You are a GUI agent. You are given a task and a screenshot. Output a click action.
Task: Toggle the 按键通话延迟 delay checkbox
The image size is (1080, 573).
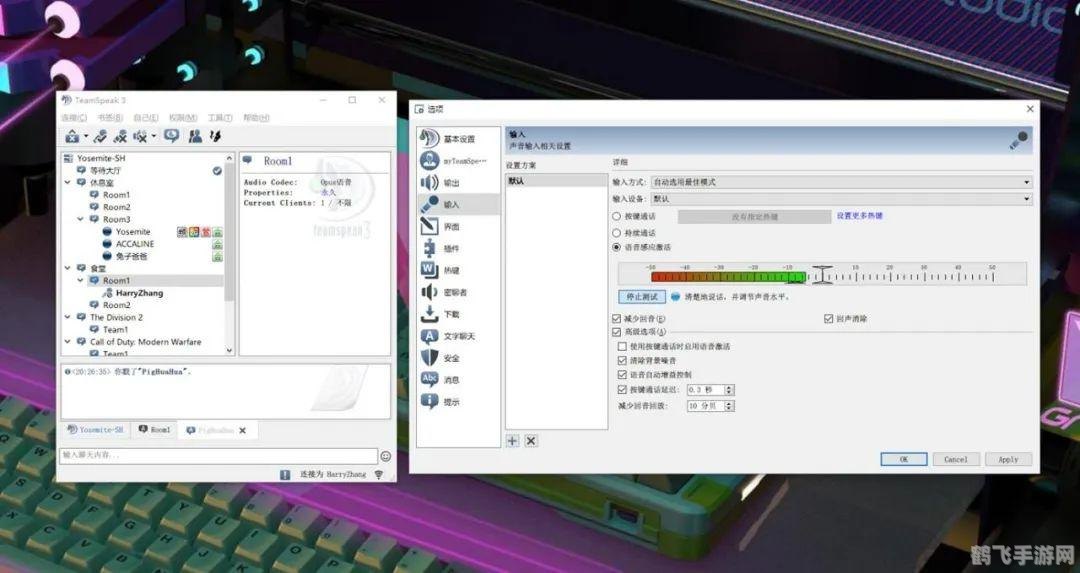coord(622,390)
